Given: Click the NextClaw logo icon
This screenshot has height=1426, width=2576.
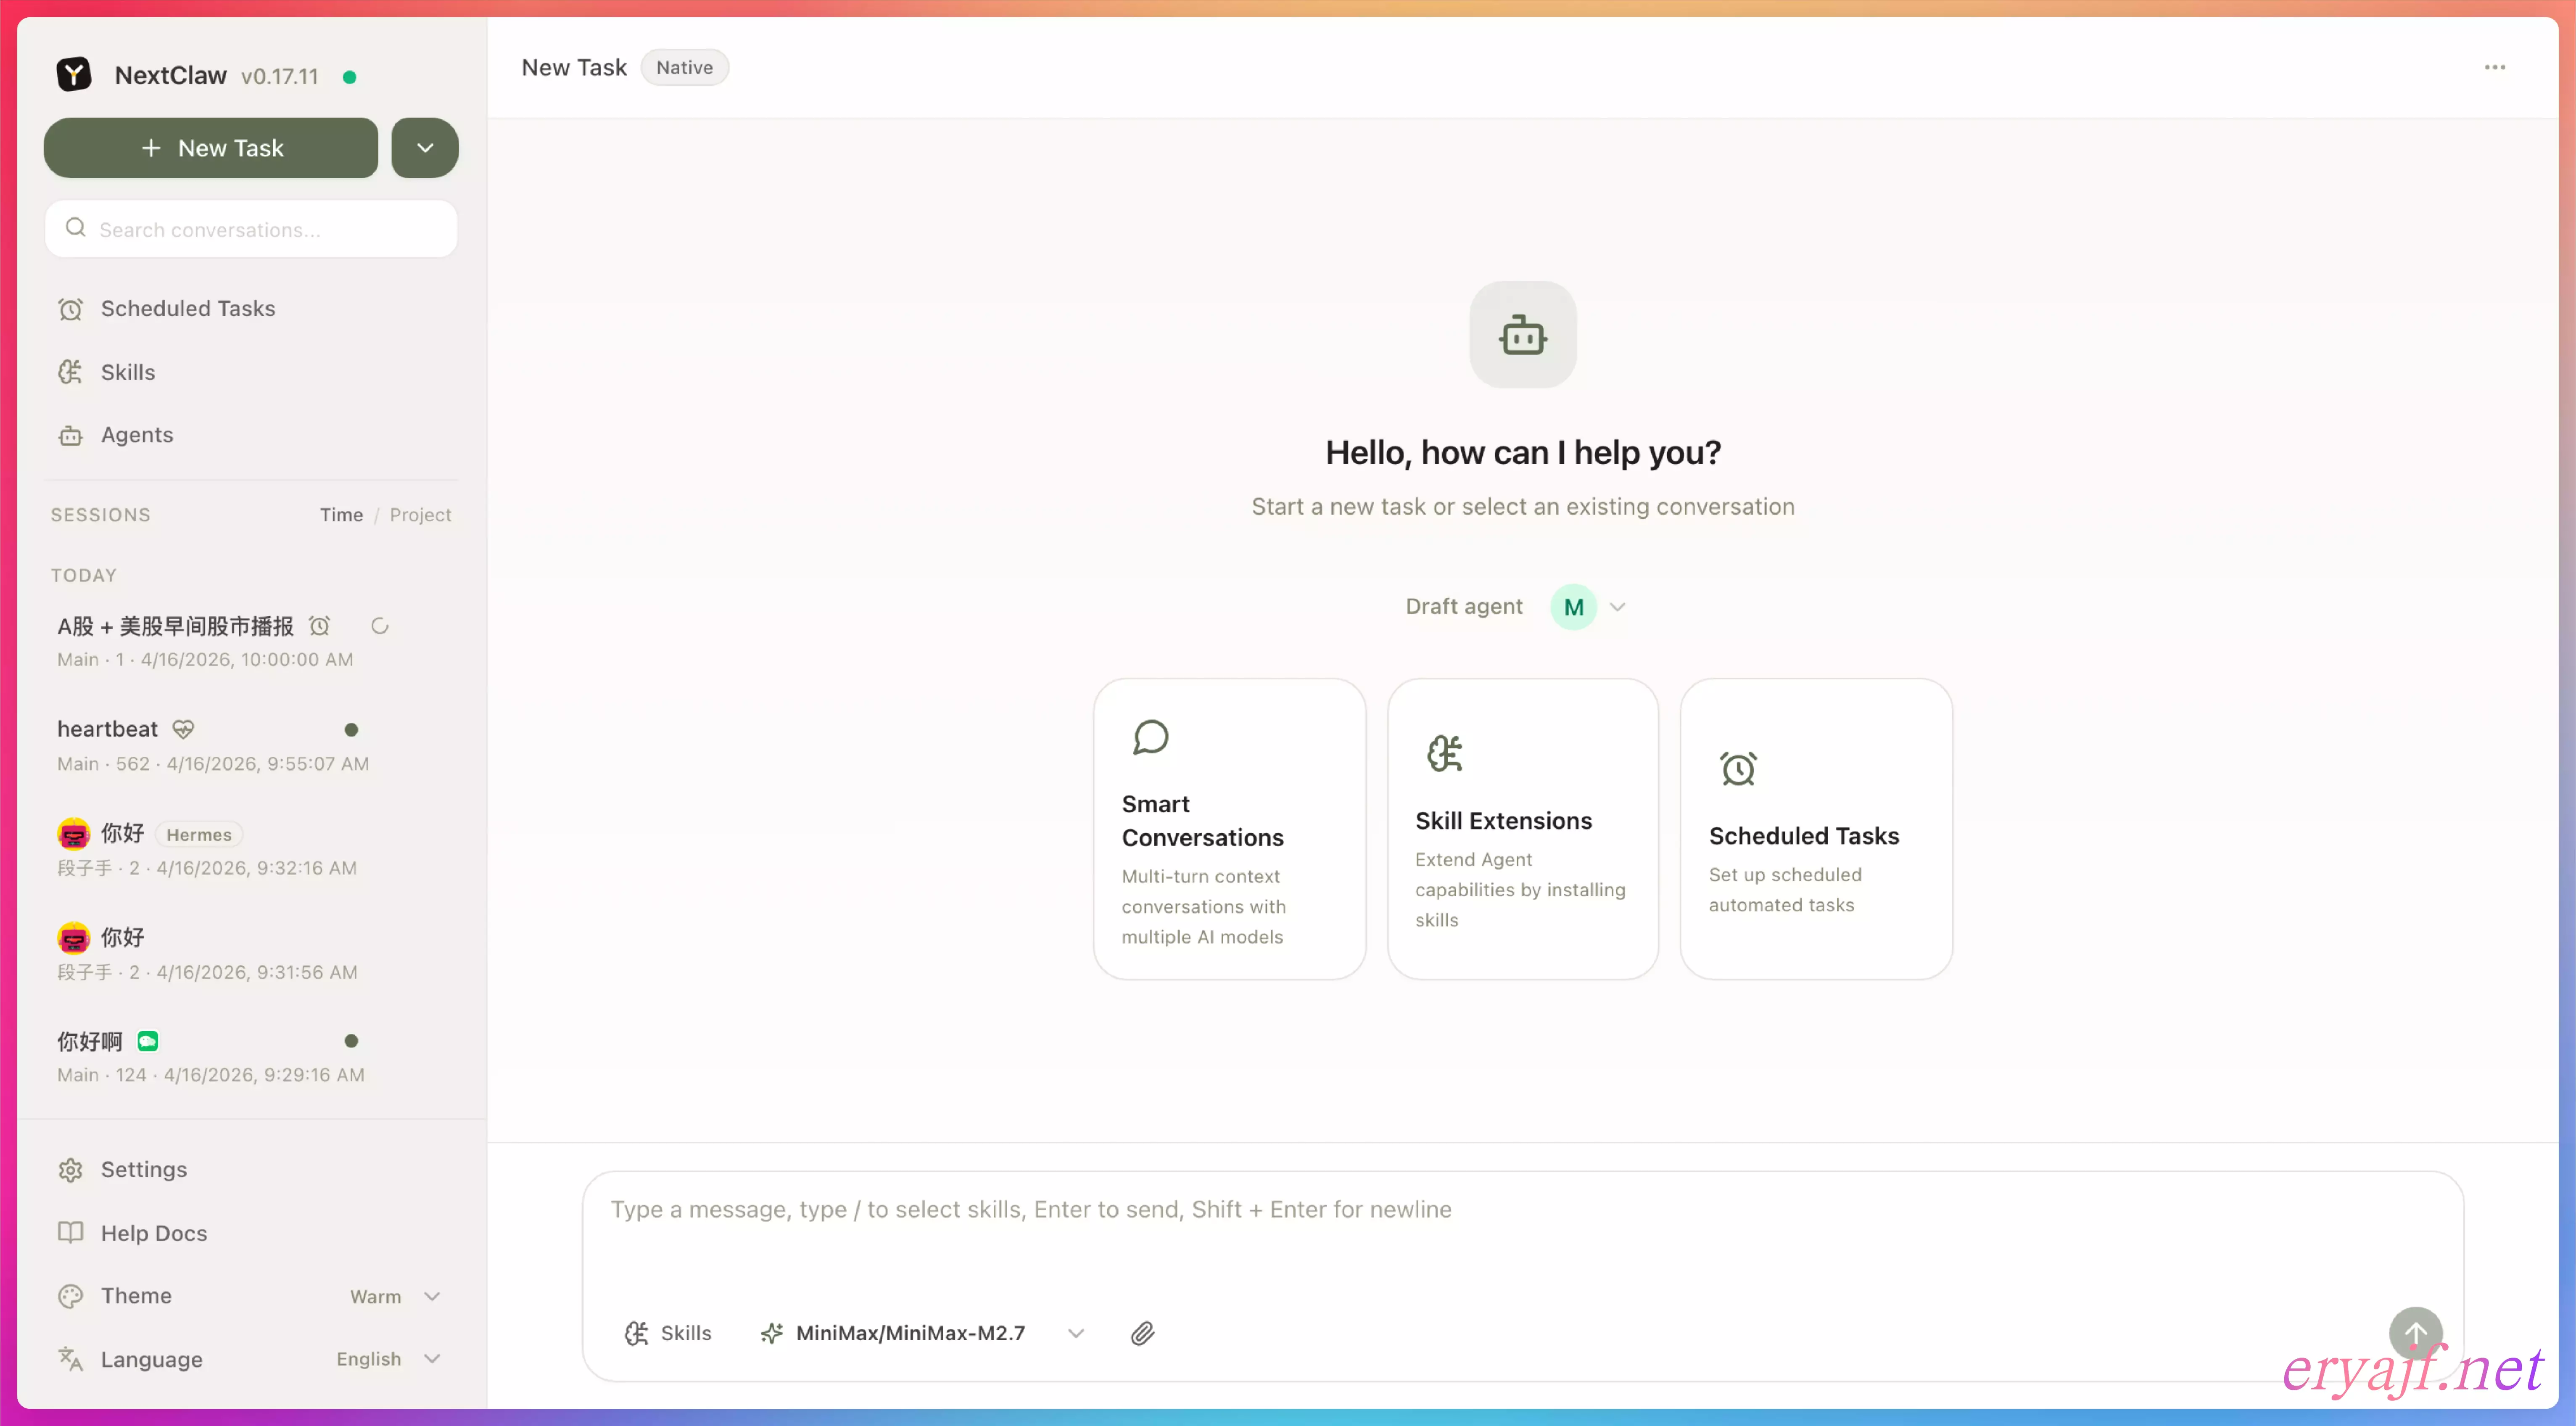Looking at the screenshot, I should [73, 75].
